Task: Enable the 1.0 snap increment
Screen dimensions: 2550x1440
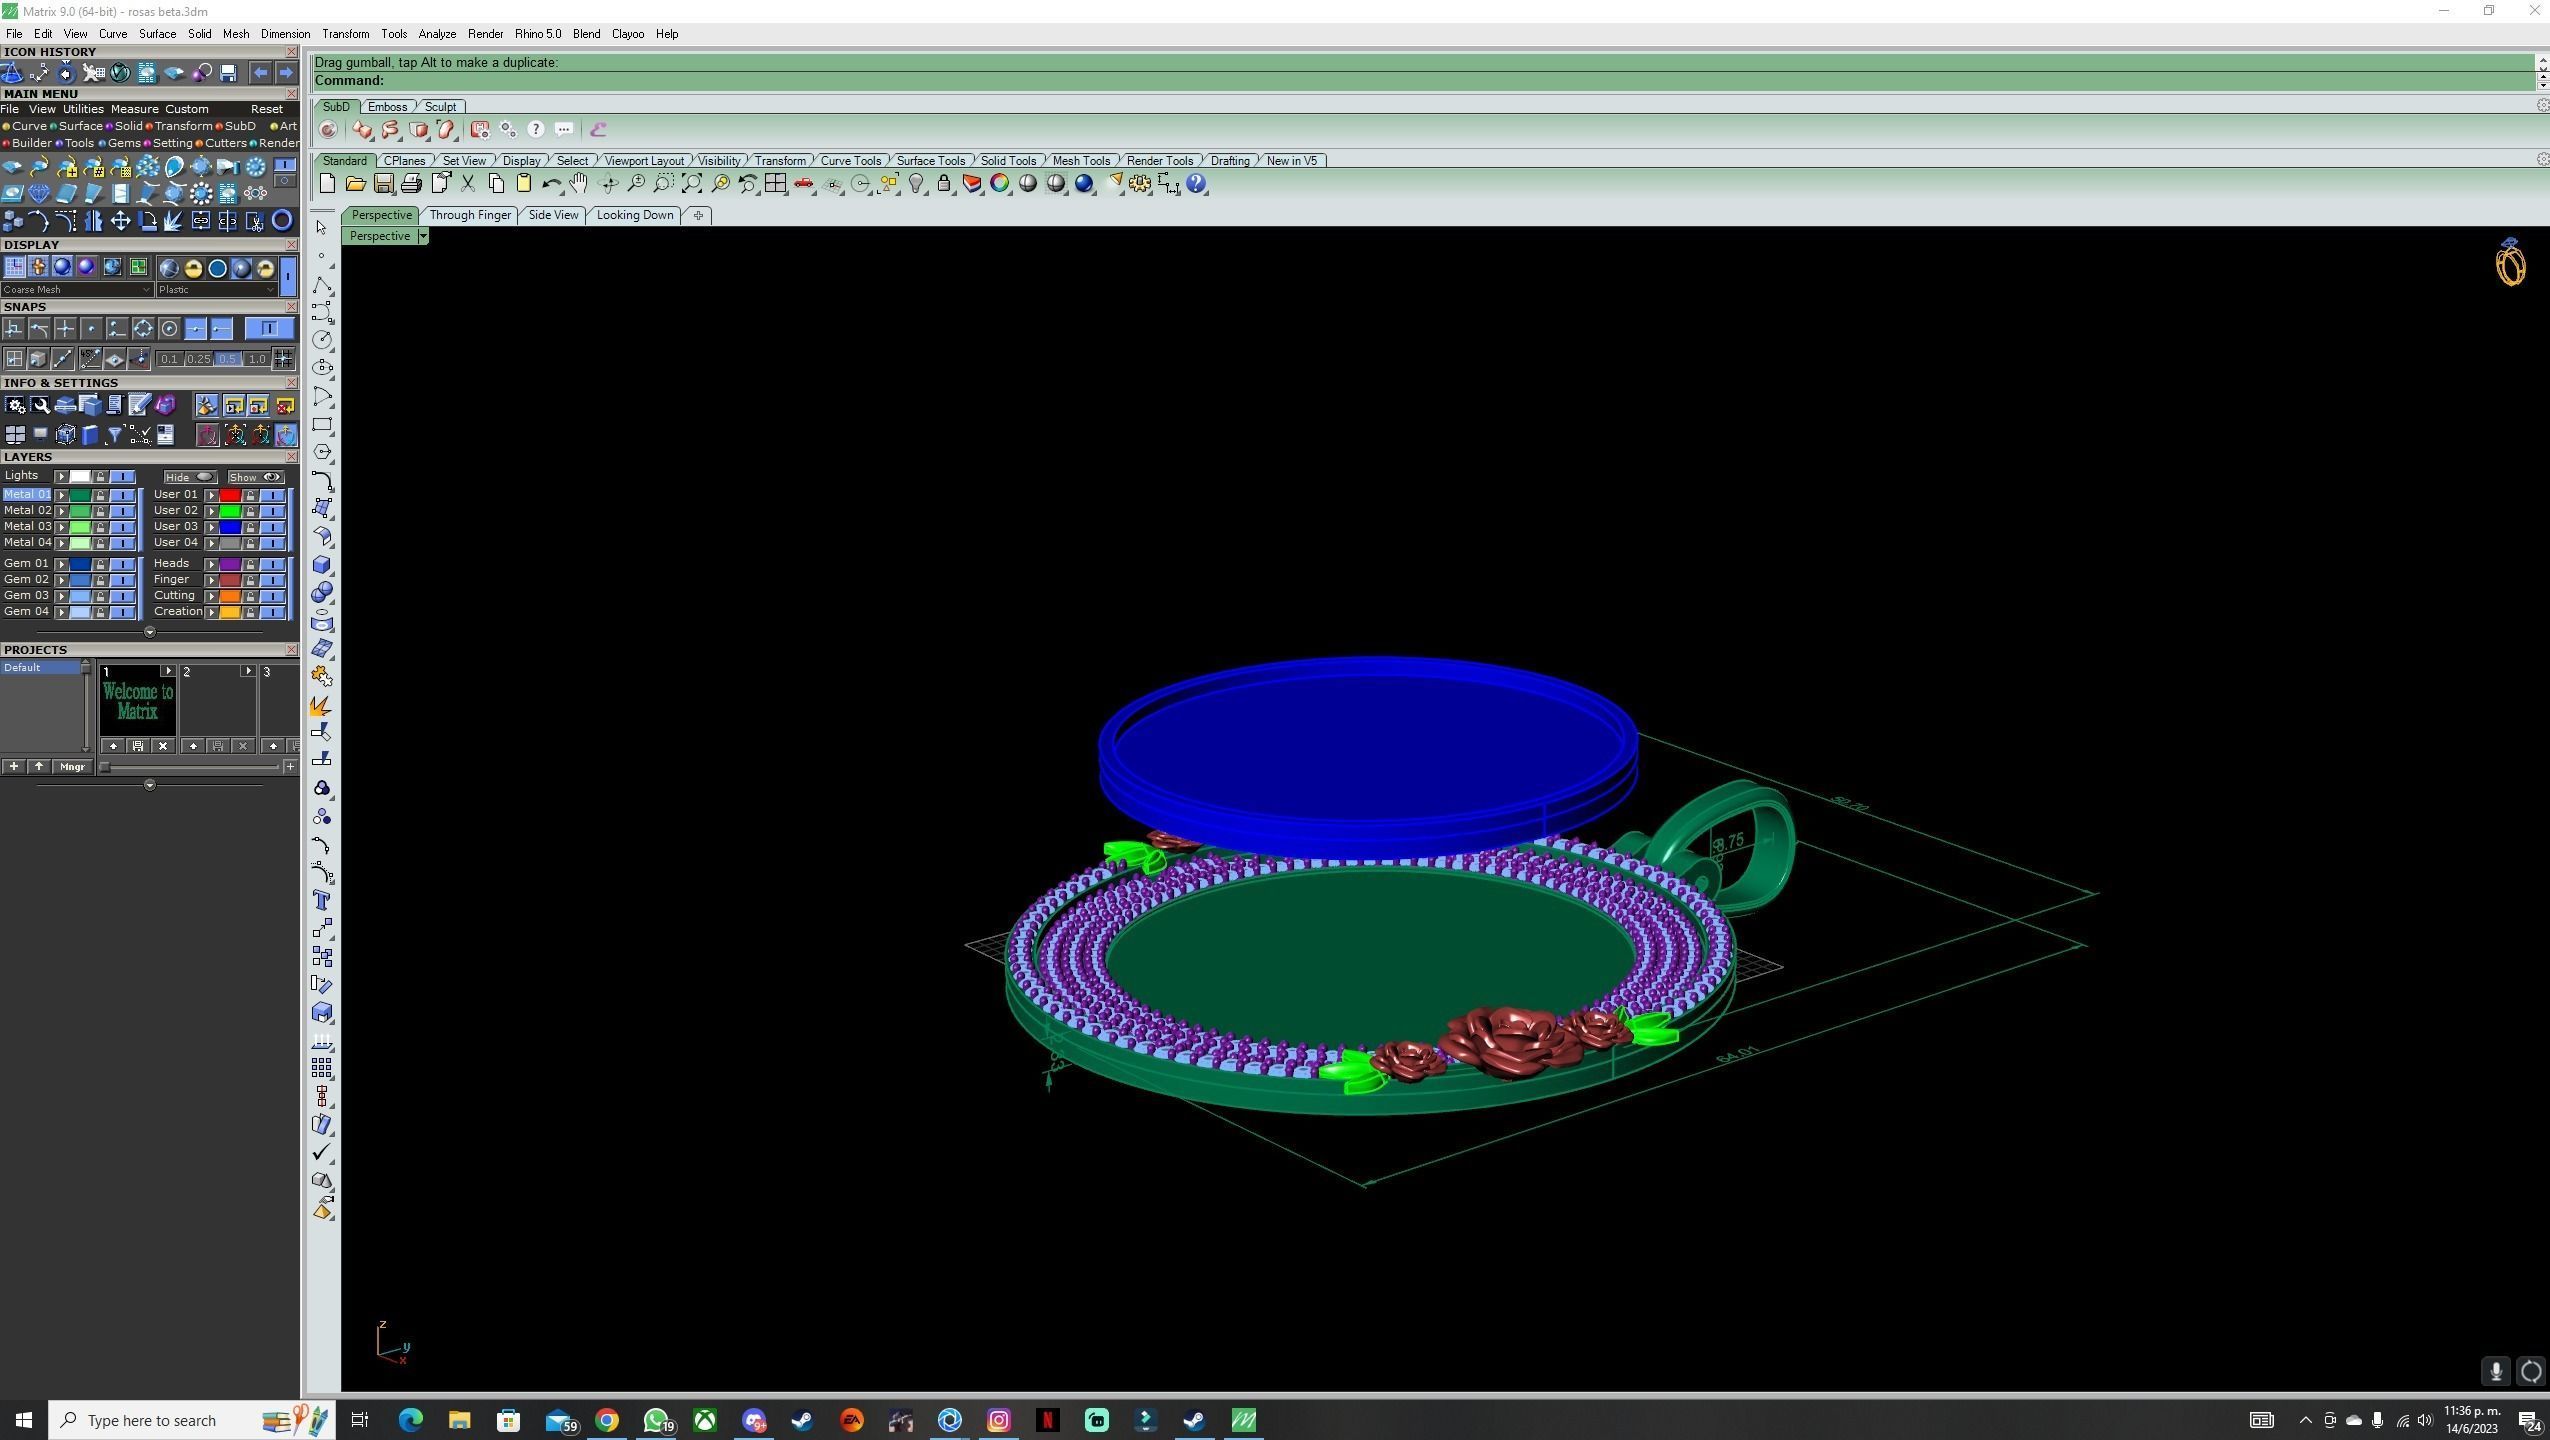Action: [x=257, y=359]
